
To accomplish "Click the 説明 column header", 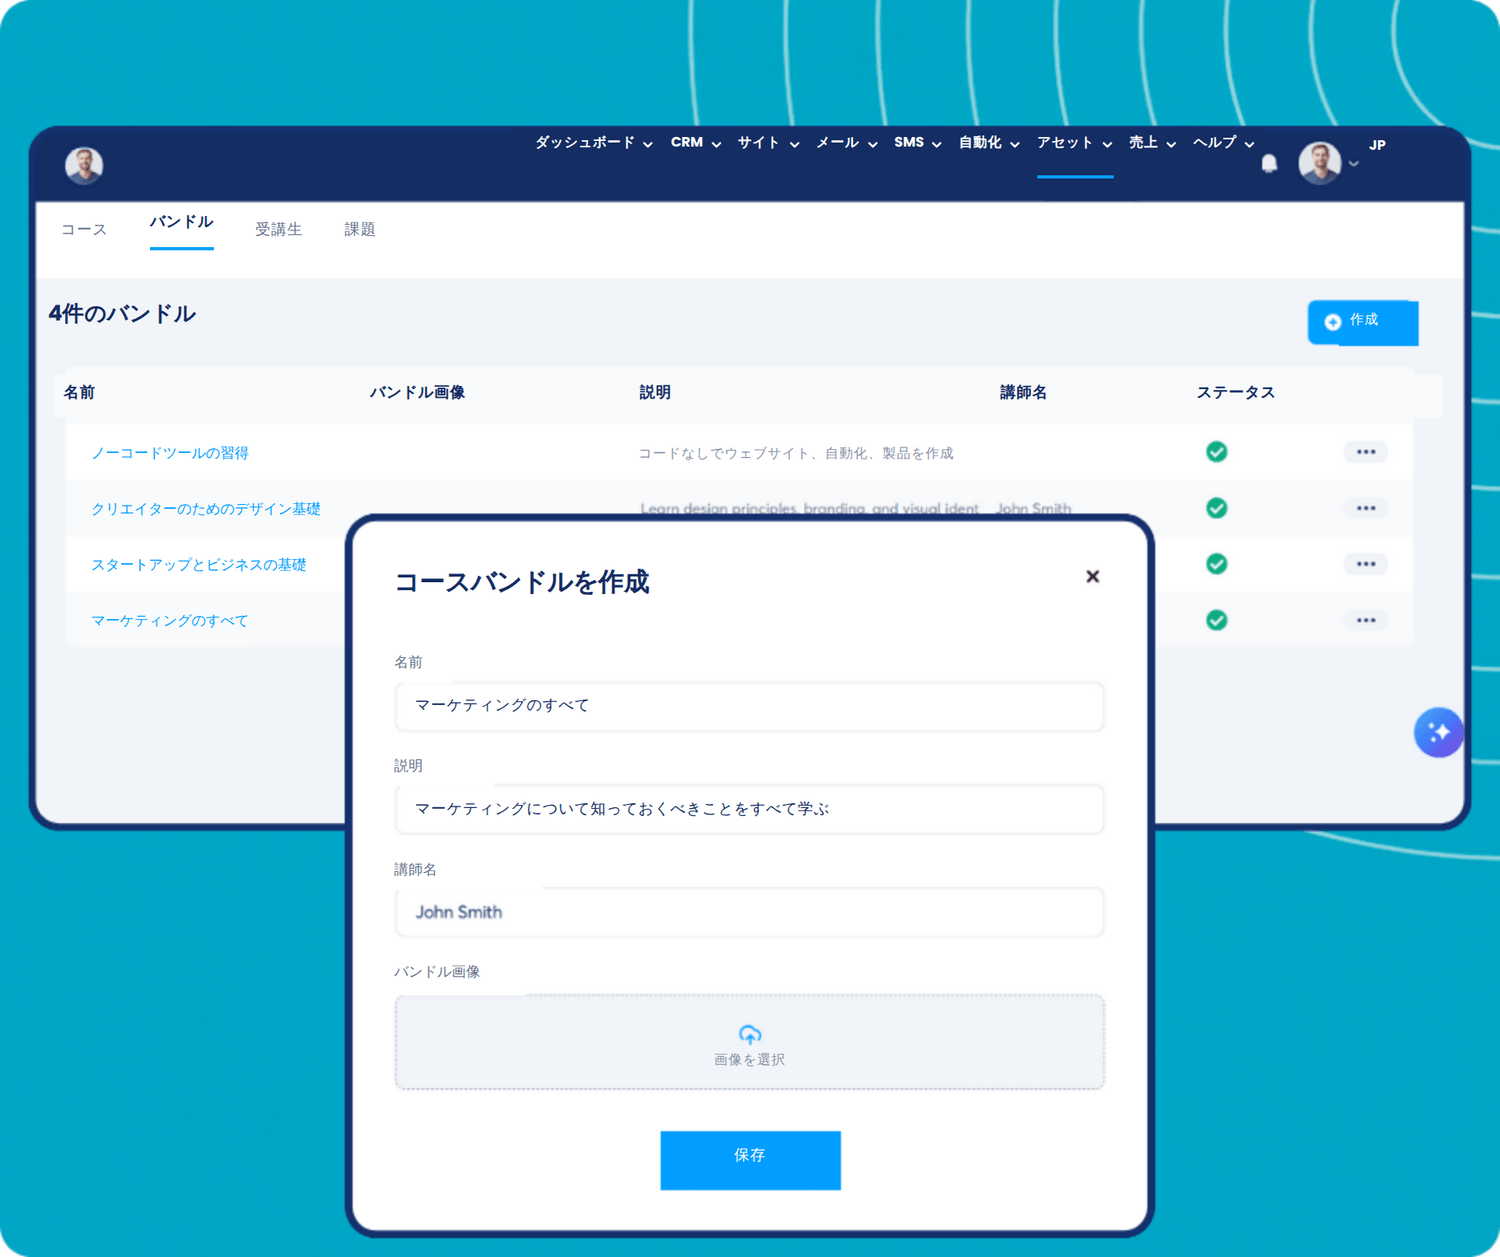I will 655,392.
